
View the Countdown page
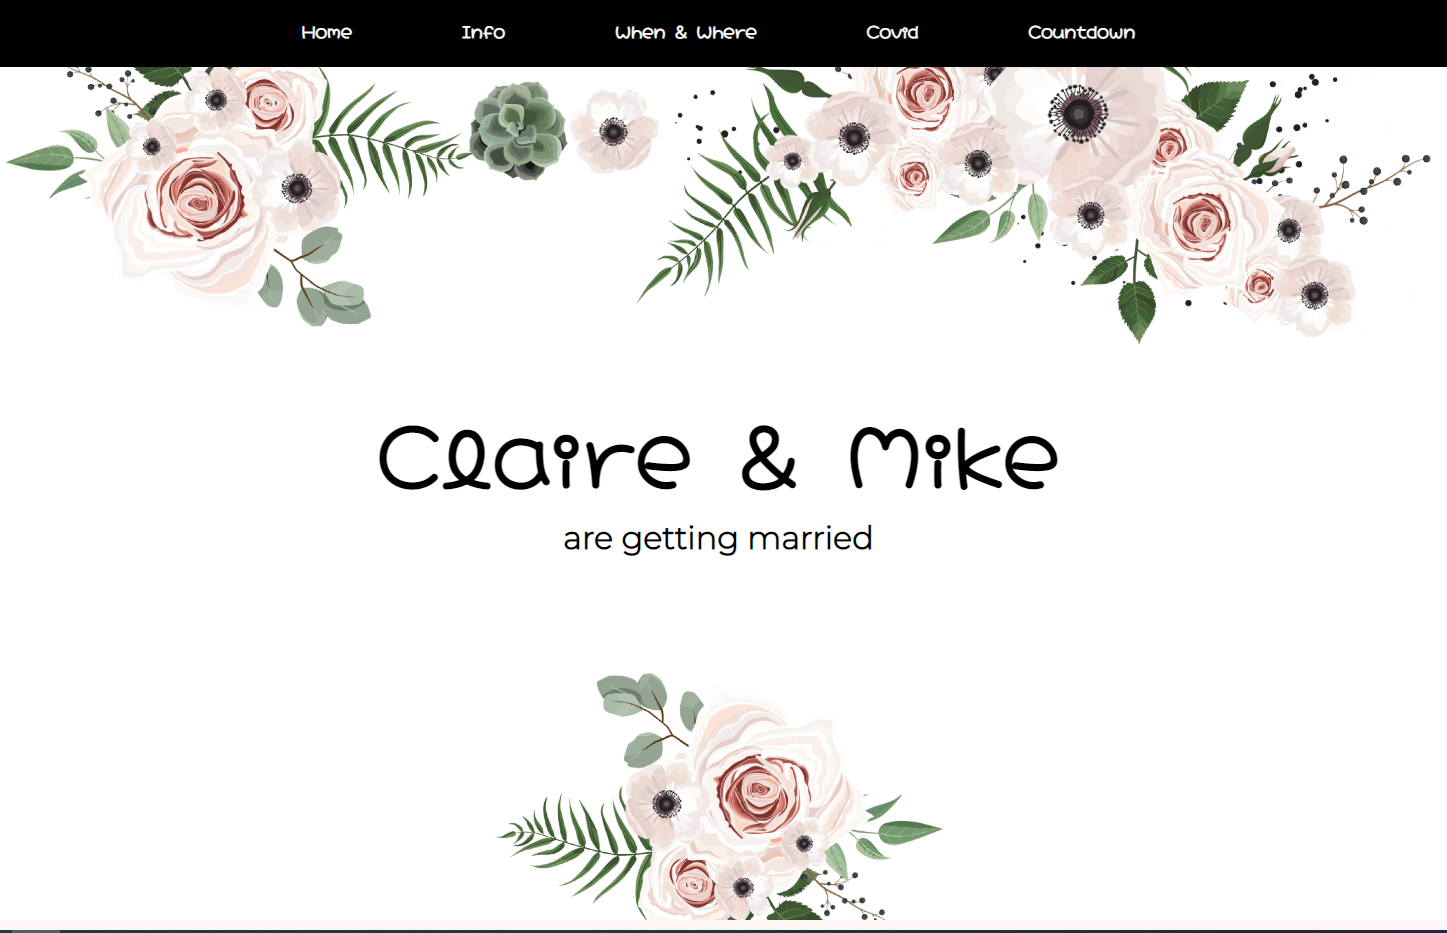(x=1081, y=32)
